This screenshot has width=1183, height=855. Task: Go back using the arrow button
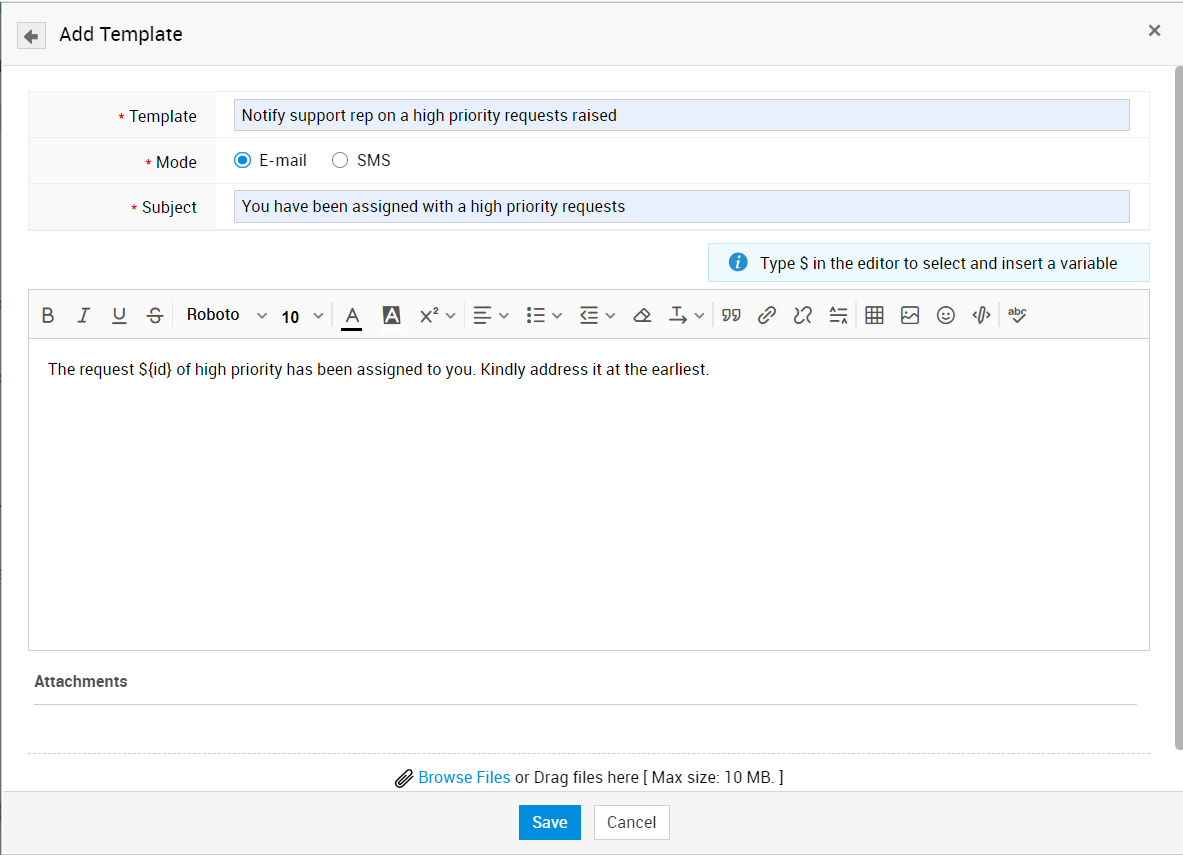[x=31, y=36]
